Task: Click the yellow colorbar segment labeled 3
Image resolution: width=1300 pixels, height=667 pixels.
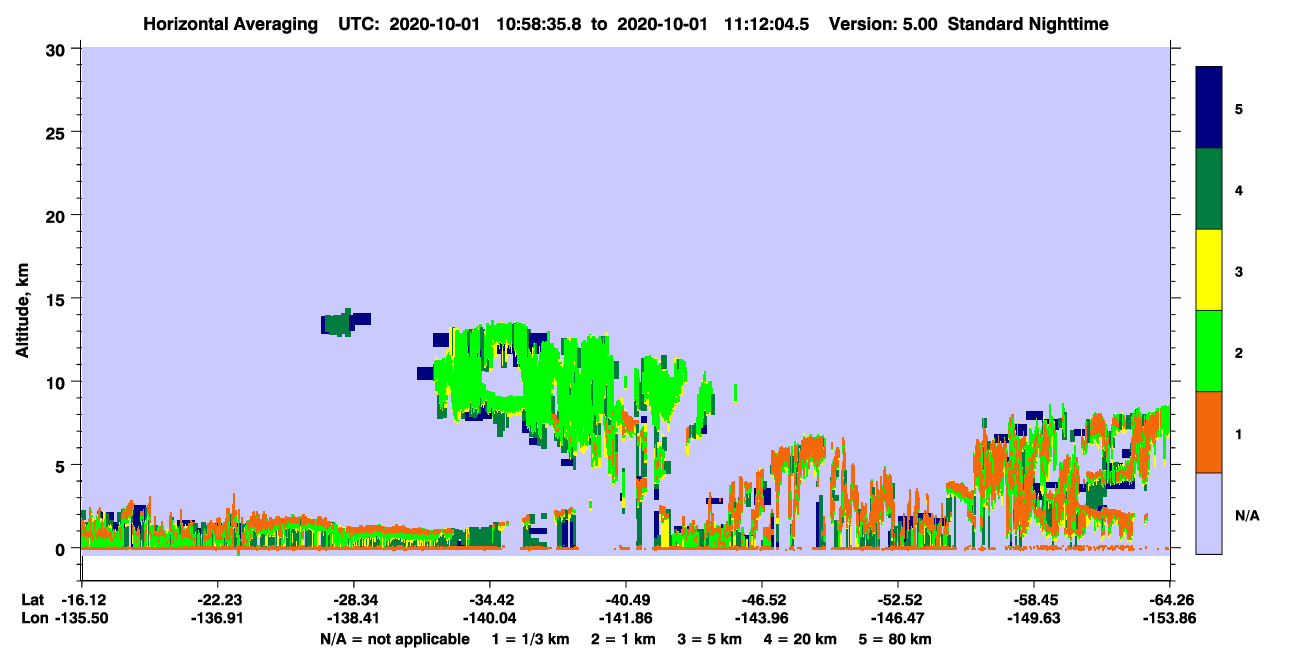Action: pos(1209,270)
